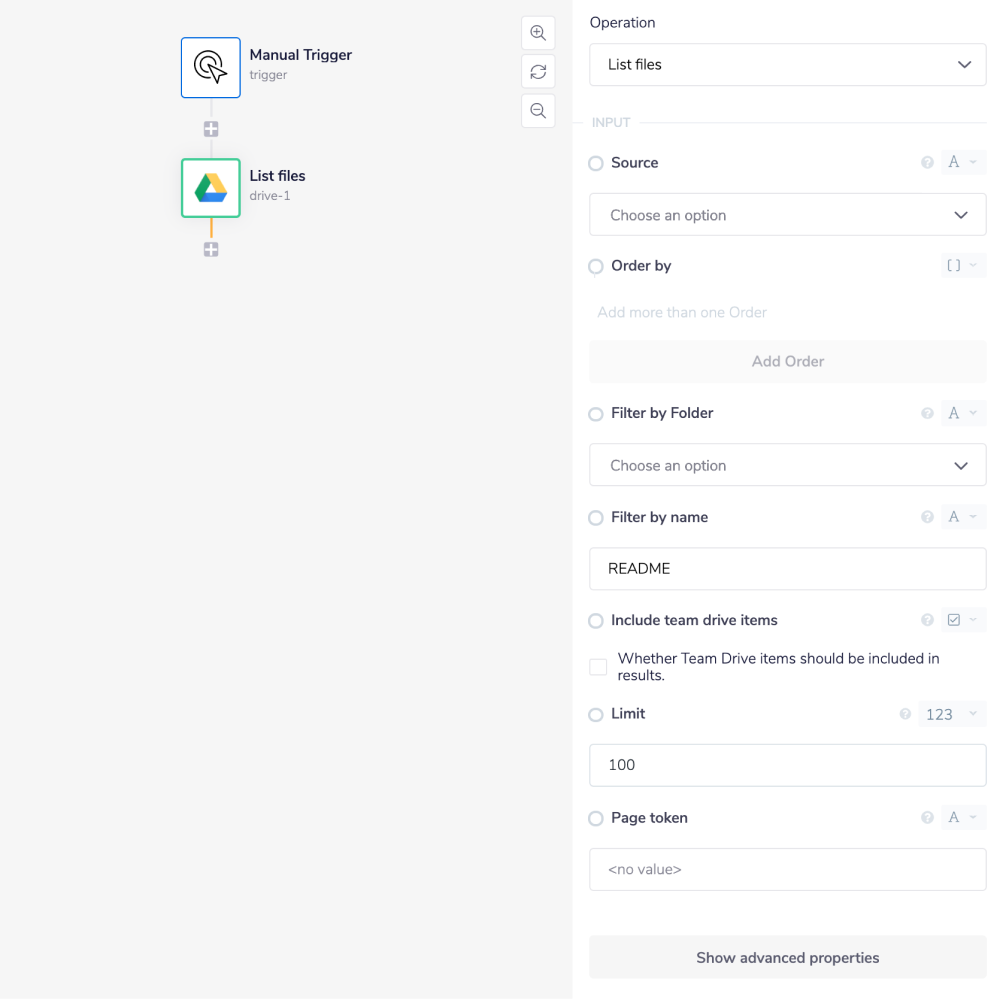This screenshot has width=1000, height=999.
Task: Click the Add Order button
Action: click(x=787, y=361)
